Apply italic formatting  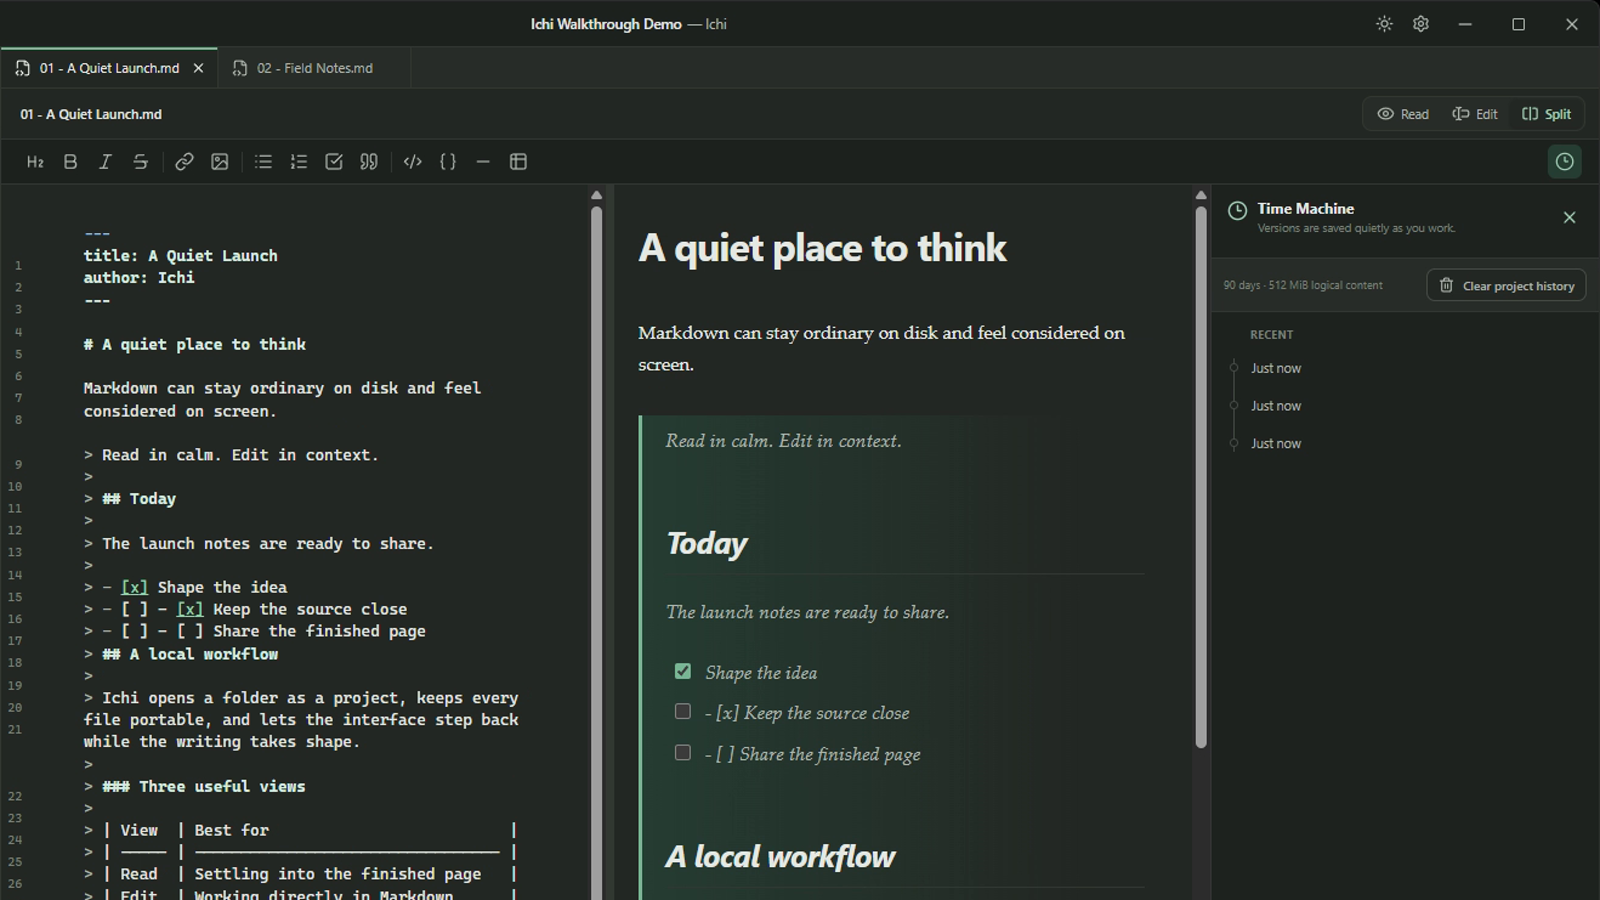coord(105,162)
